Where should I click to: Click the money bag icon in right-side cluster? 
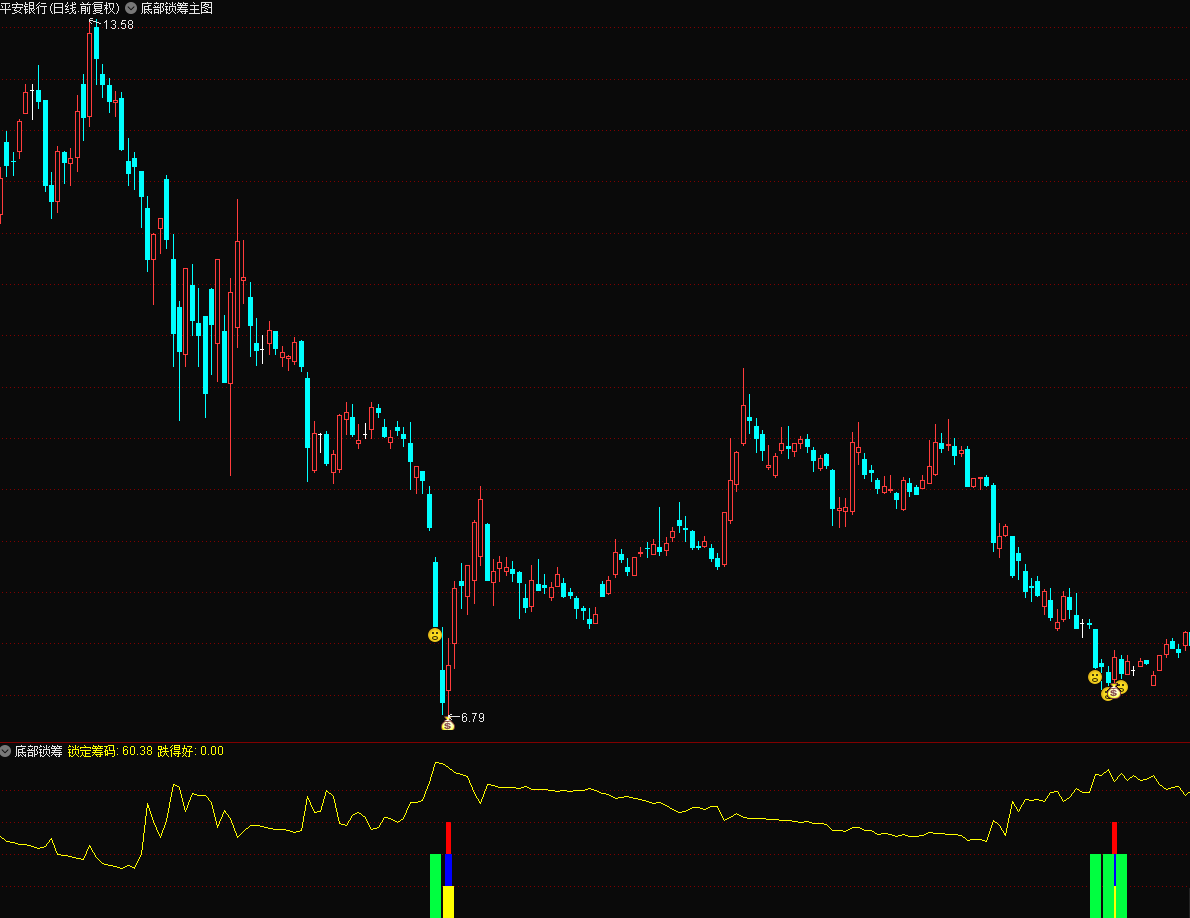point(1113,691)
